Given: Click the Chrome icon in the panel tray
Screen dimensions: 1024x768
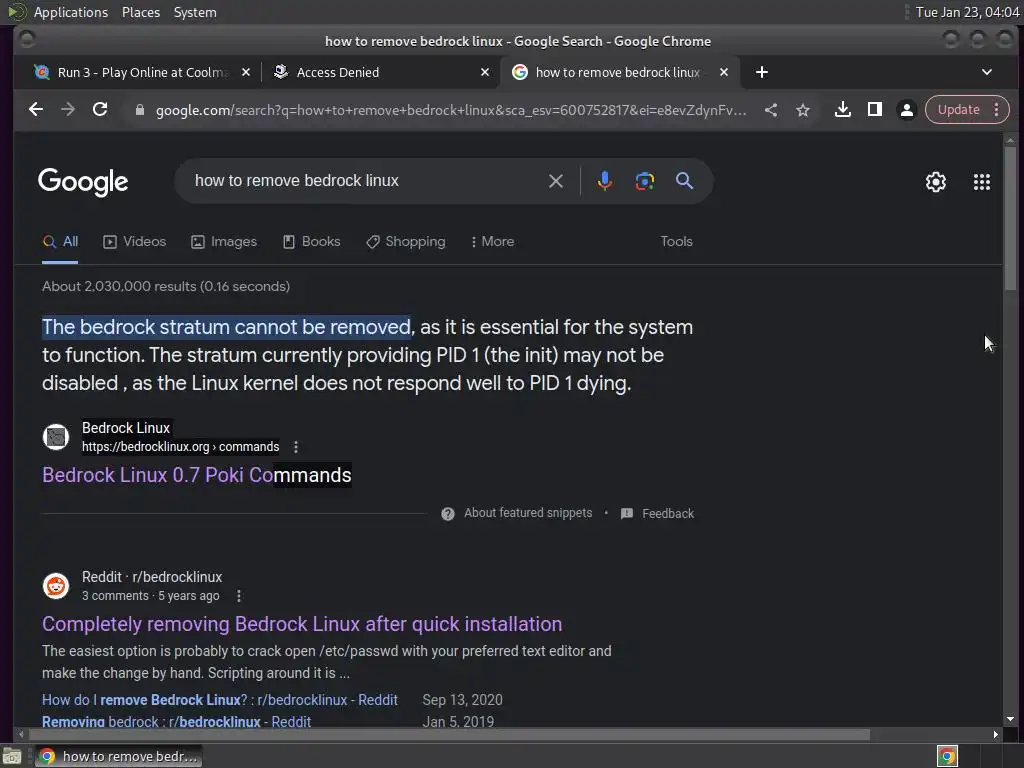Looking at the screenshot, I should pos(947,756).
